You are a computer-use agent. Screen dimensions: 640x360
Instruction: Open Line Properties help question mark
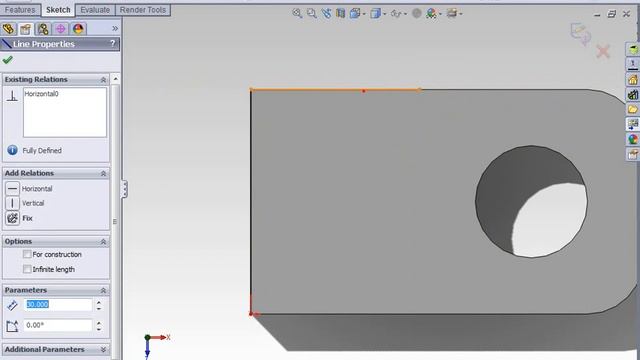pos(113,43)
